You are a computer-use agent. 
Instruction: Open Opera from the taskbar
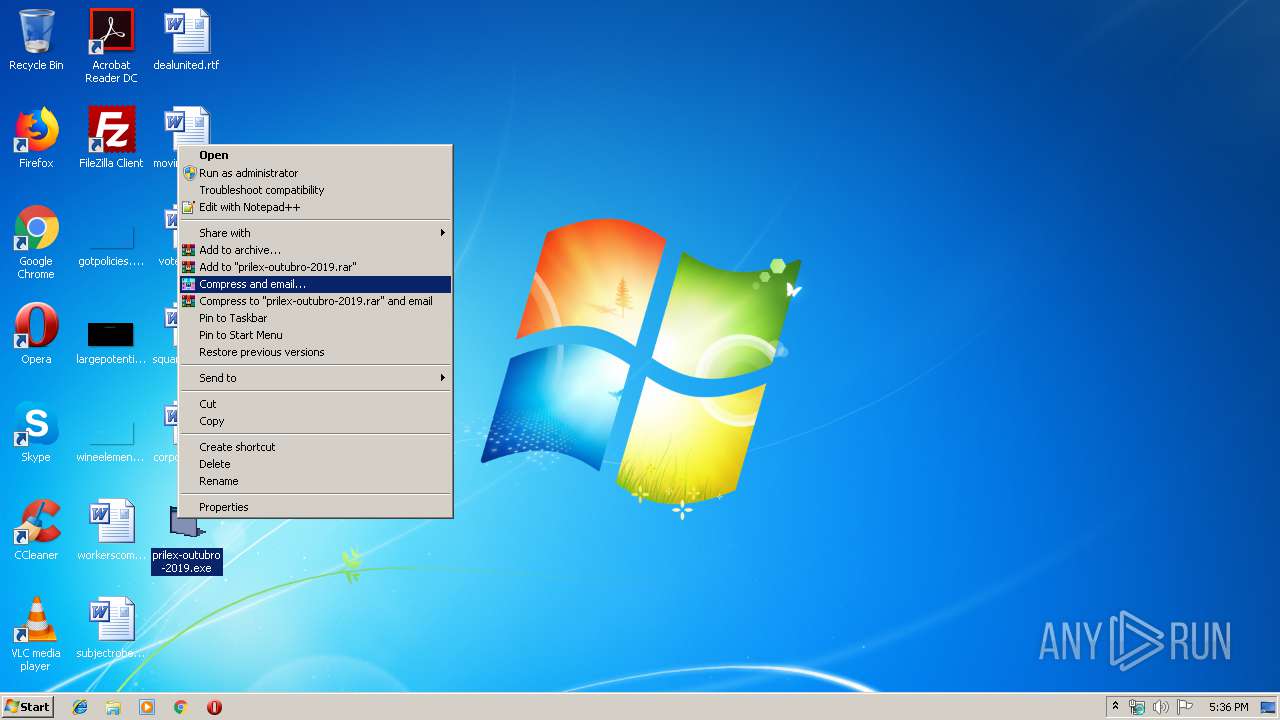click(214, 707)
